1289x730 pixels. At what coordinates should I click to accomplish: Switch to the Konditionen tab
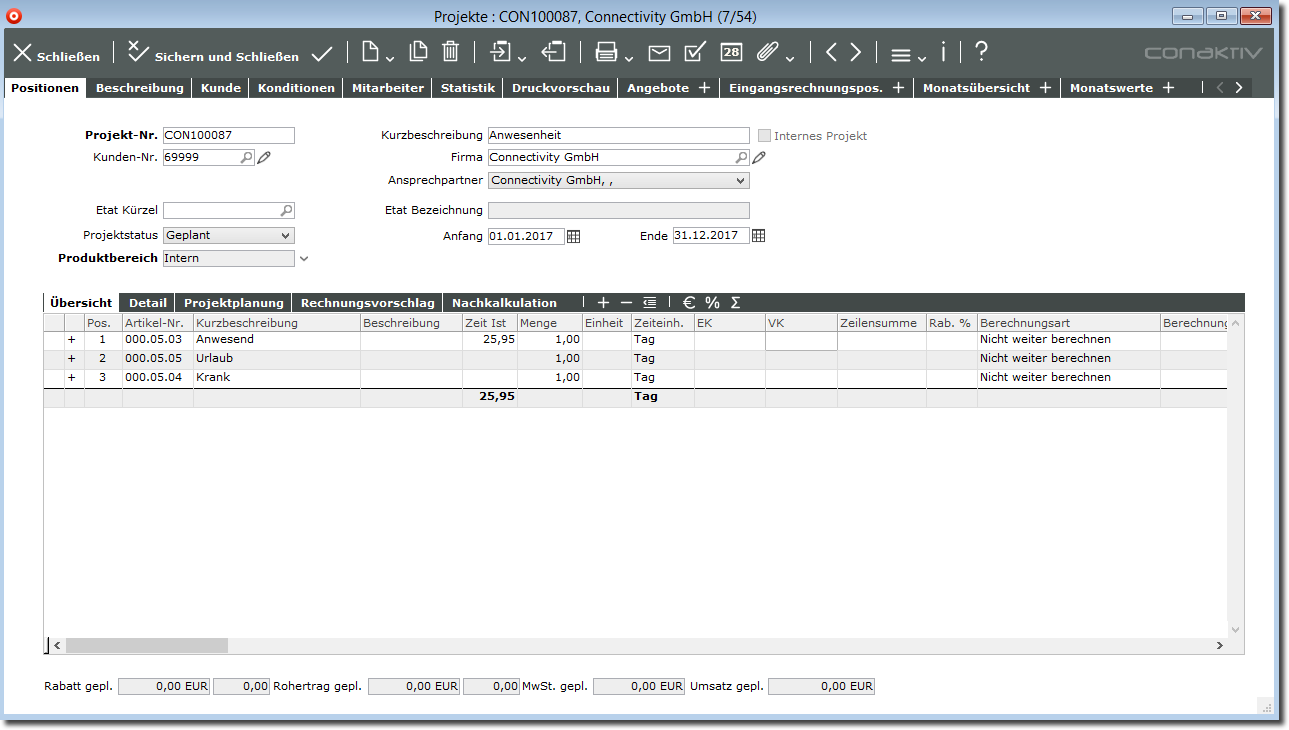[x=296, y=88]
